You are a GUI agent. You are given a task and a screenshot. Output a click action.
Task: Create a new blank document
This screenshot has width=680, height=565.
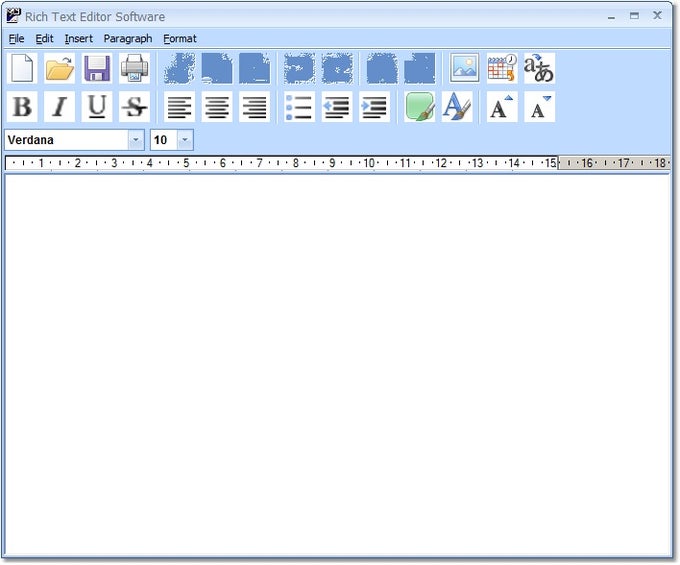coord(22,68)
